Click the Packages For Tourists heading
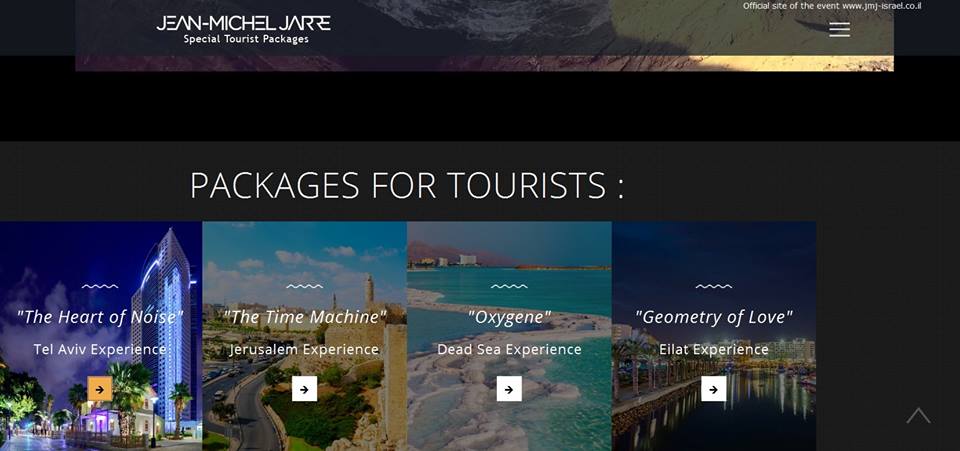 point(407,185)
